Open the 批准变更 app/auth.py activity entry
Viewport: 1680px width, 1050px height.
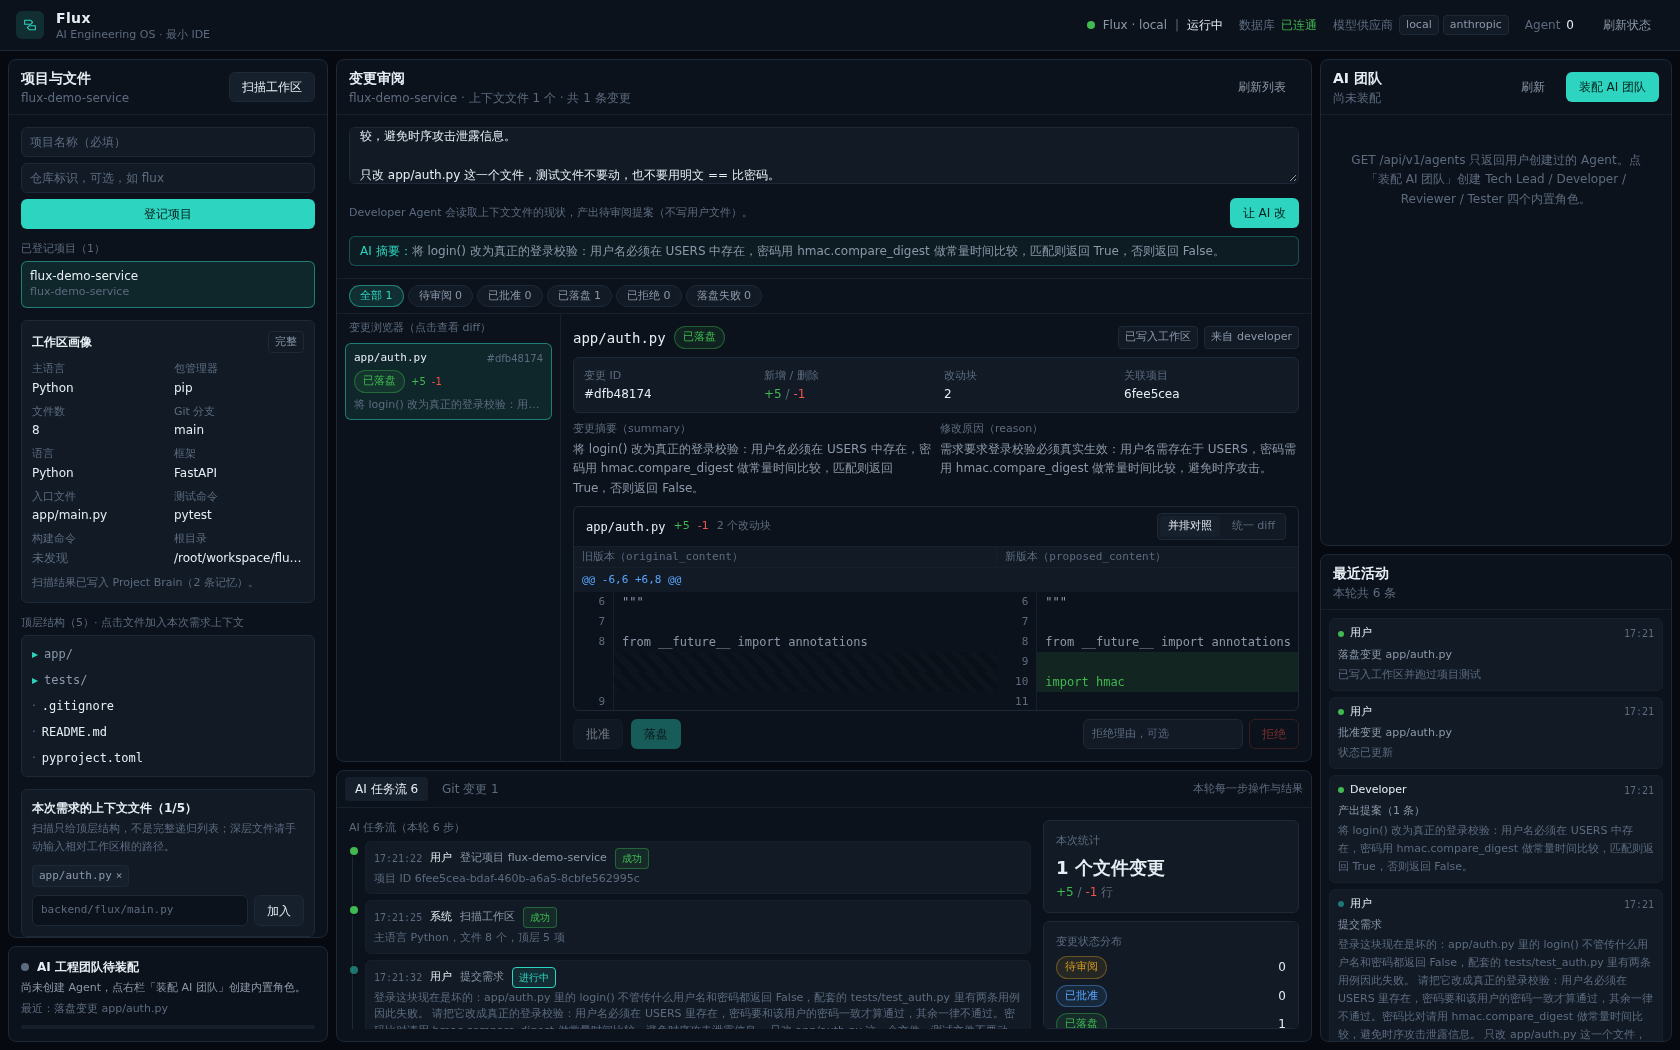pyautogui.click(x=1496, y=732)
